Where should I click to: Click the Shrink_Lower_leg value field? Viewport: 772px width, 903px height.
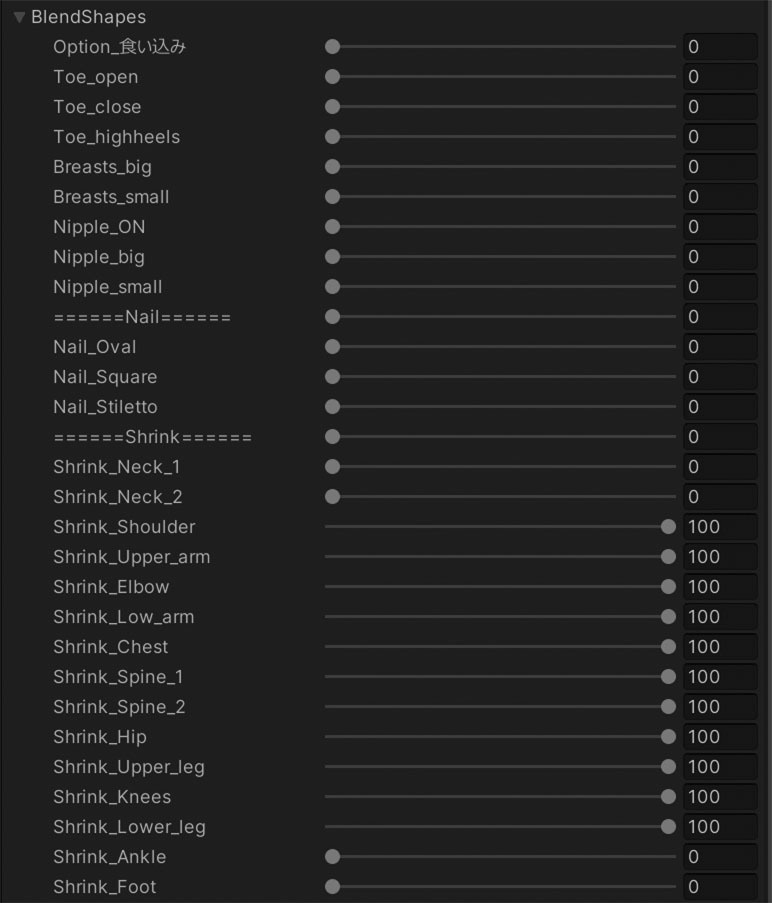pyautogui.click(x=719, y=827)
